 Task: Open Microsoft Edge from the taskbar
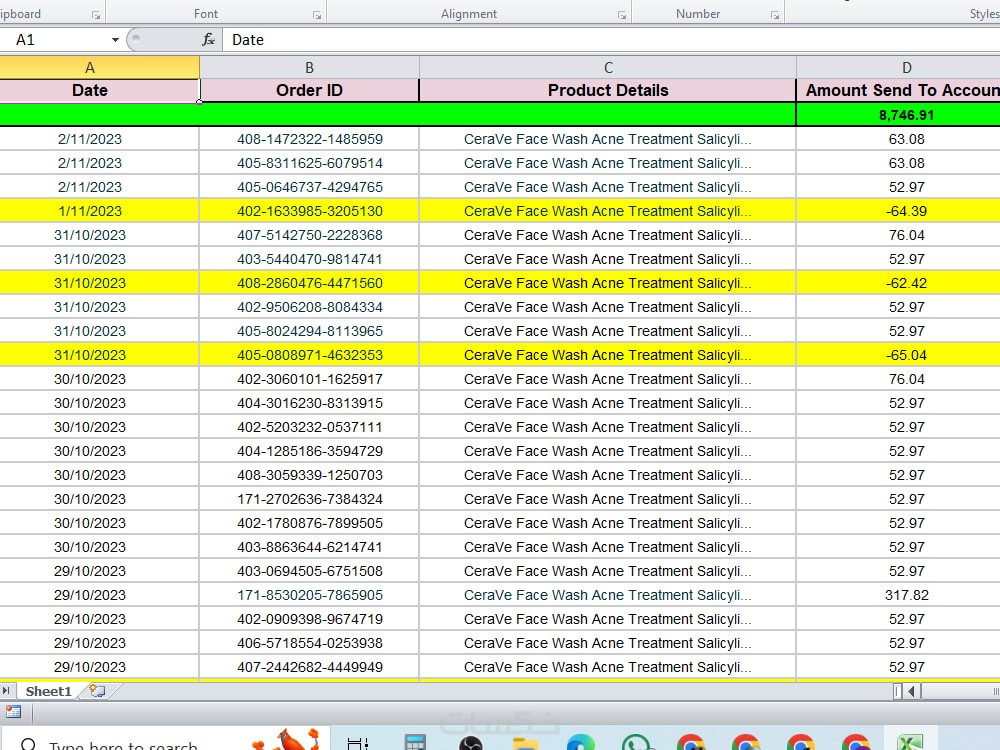click(580, 743)
